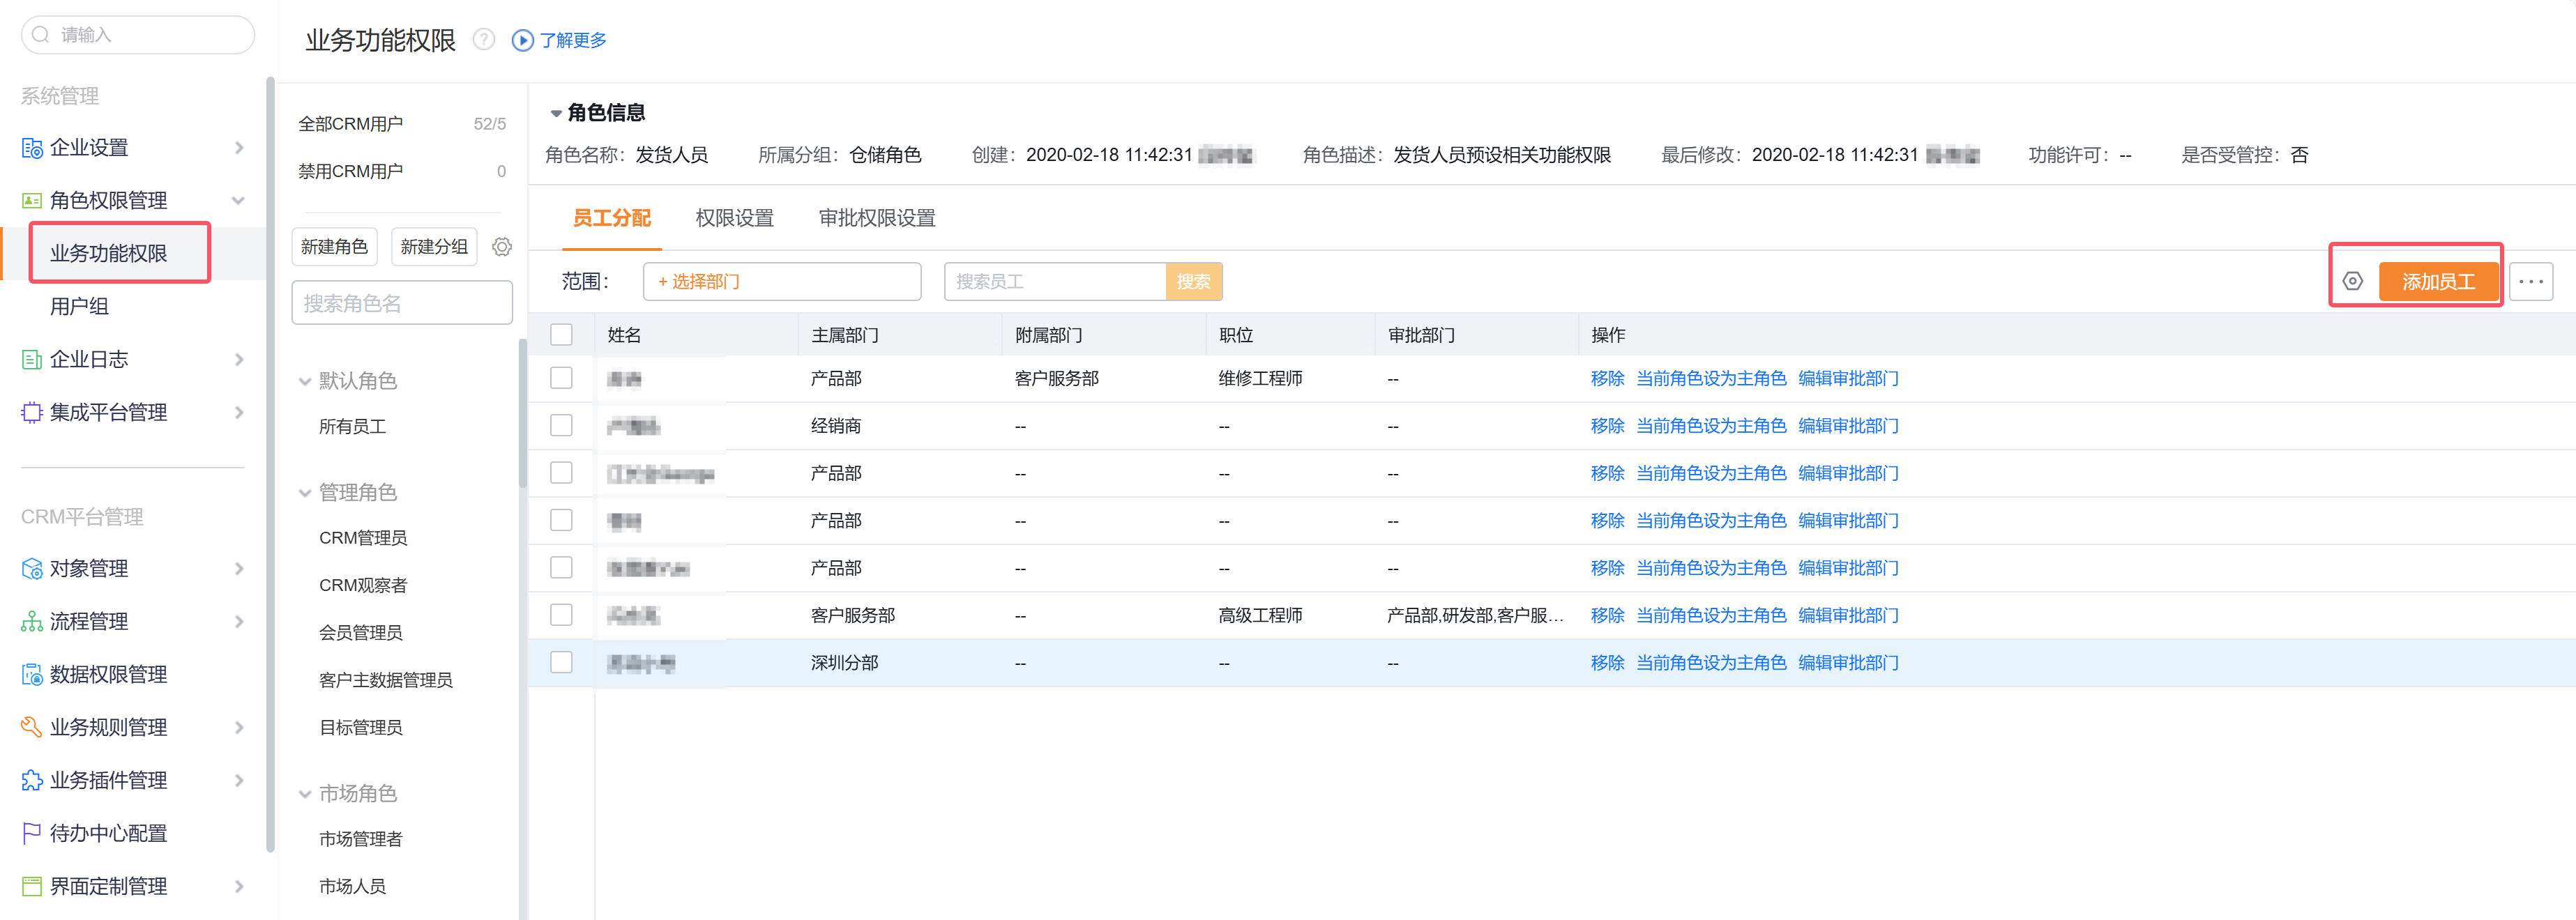
Task: Click the column settings icon beside 添加员工
Action: click(2352, 282)
